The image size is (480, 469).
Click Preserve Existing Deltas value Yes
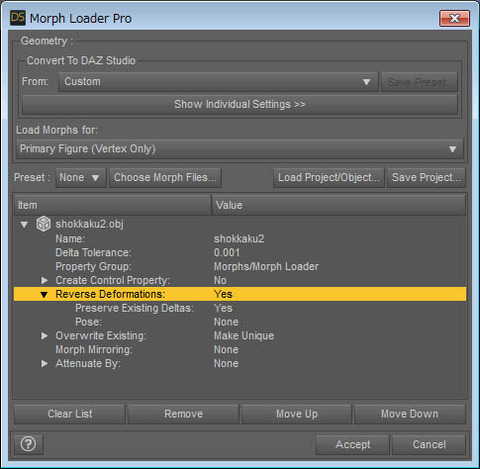(223, 308)
